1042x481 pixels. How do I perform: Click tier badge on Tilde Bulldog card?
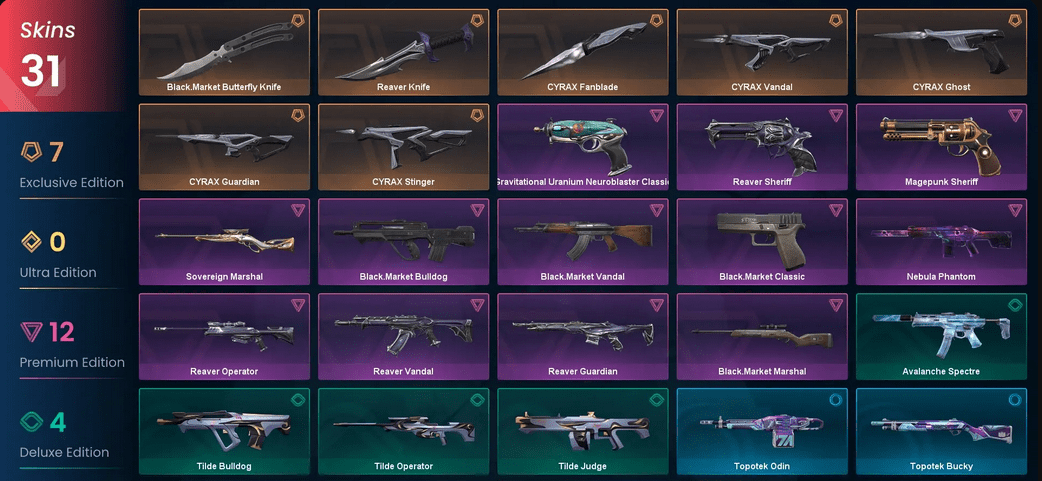(298, 400)
